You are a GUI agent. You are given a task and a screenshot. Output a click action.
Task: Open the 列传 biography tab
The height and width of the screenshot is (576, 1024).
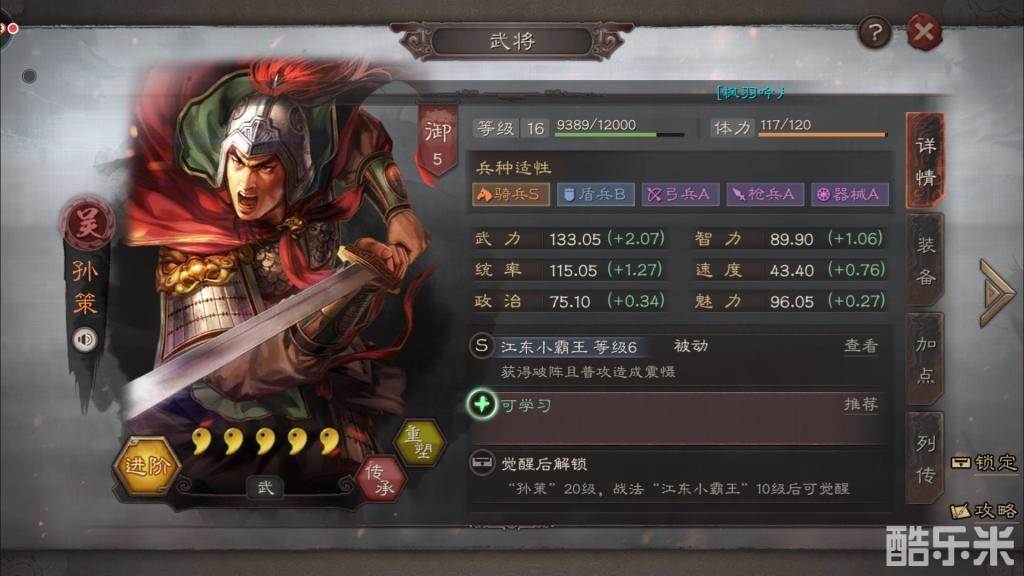(925, 459)
